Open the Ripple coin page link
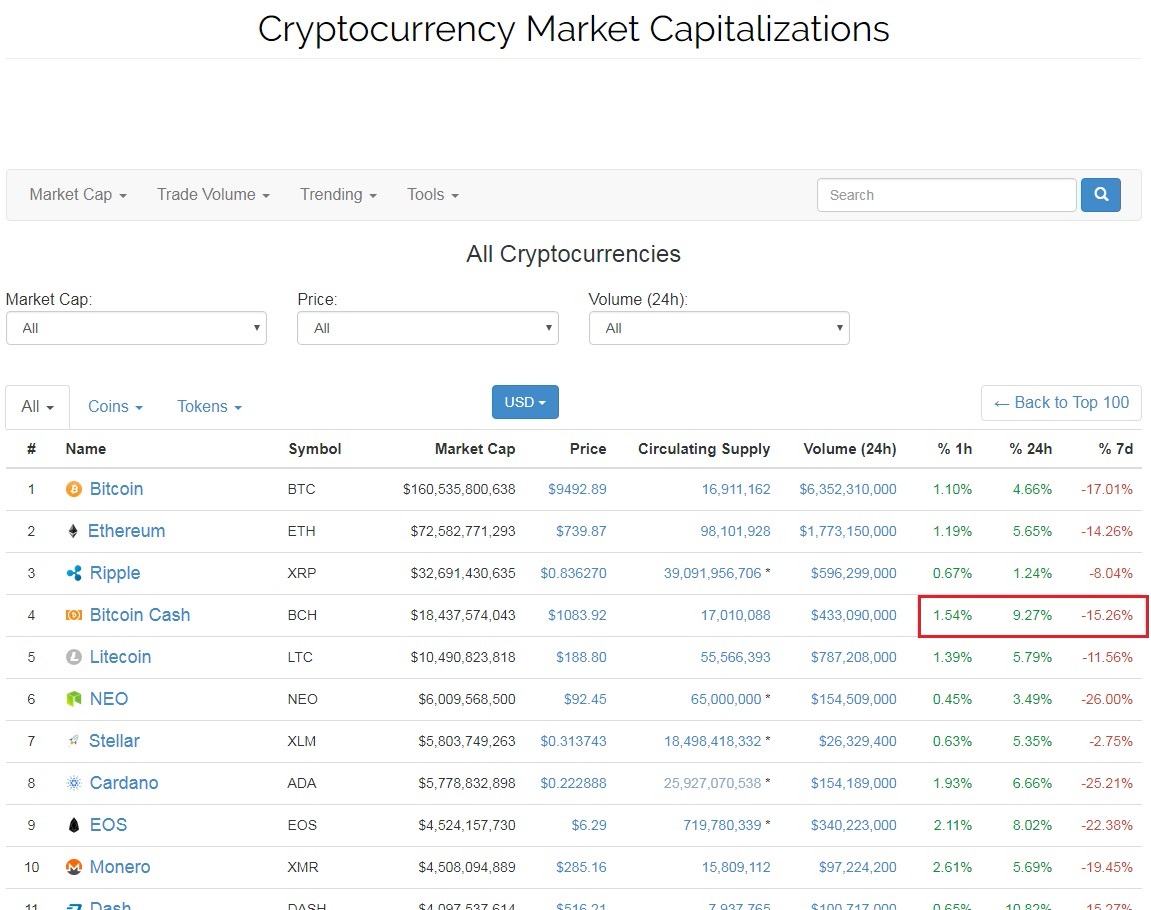Screen dimensions: 1151x910 (115, 572)
